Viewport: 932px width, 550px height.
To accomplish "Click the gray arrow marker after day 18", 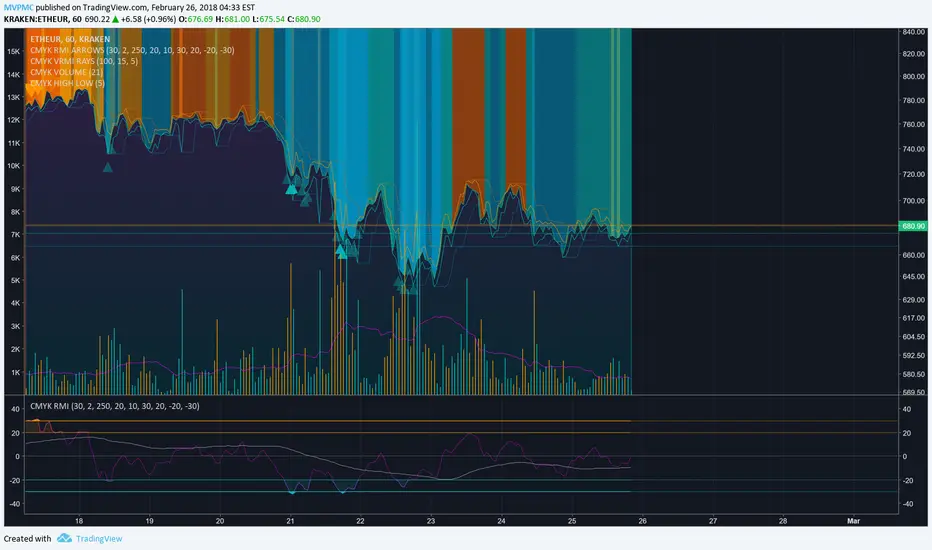I will pyautogui.click(x=108, y=168).
